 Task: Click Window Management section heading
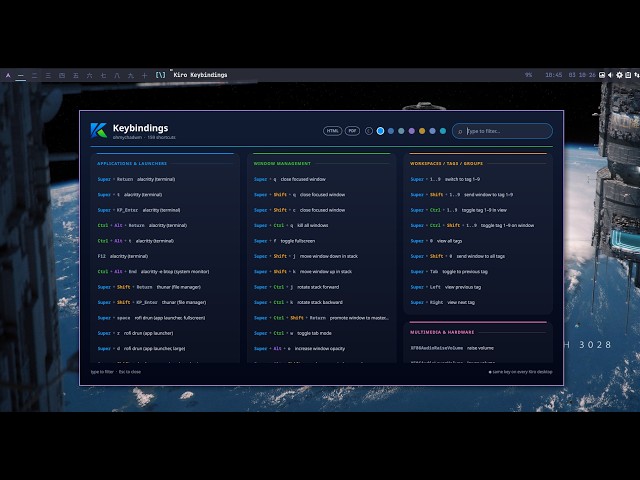282,163
